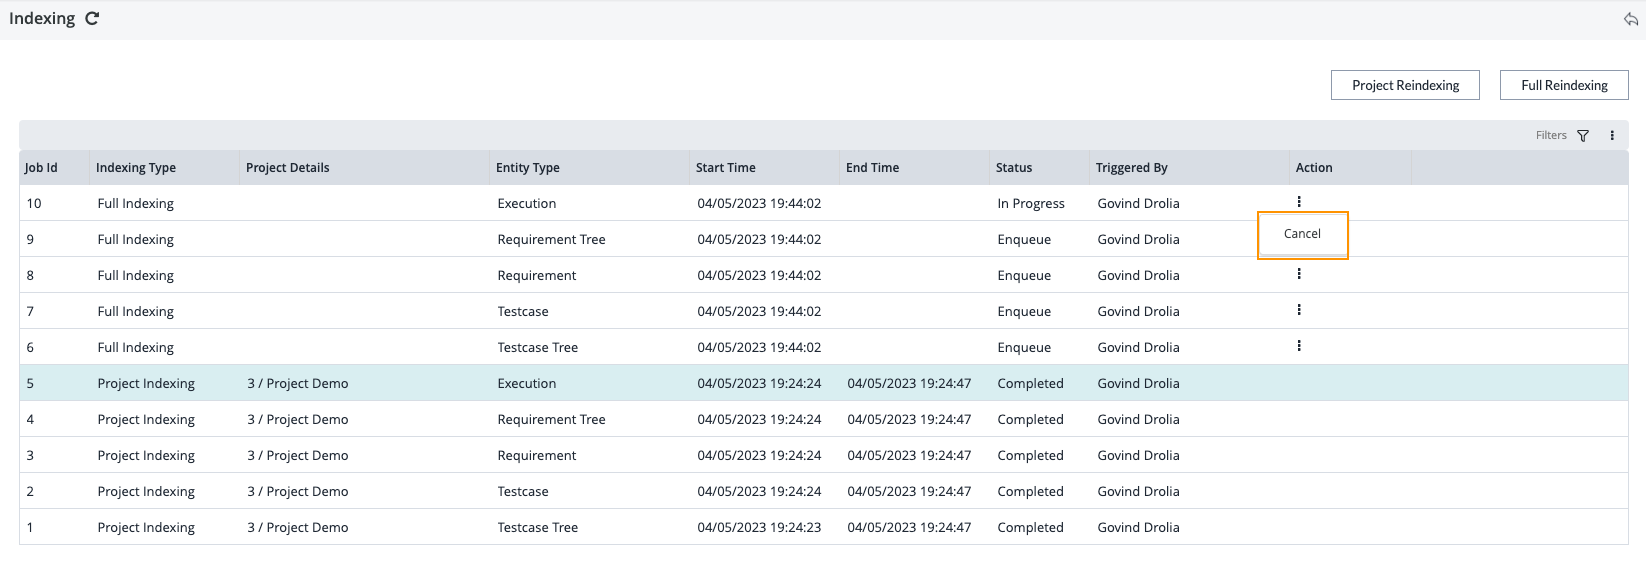This screenshot has height=574, width=1646.
Task: Sort by the Indexing Type column header
Action: coord(136,168)
